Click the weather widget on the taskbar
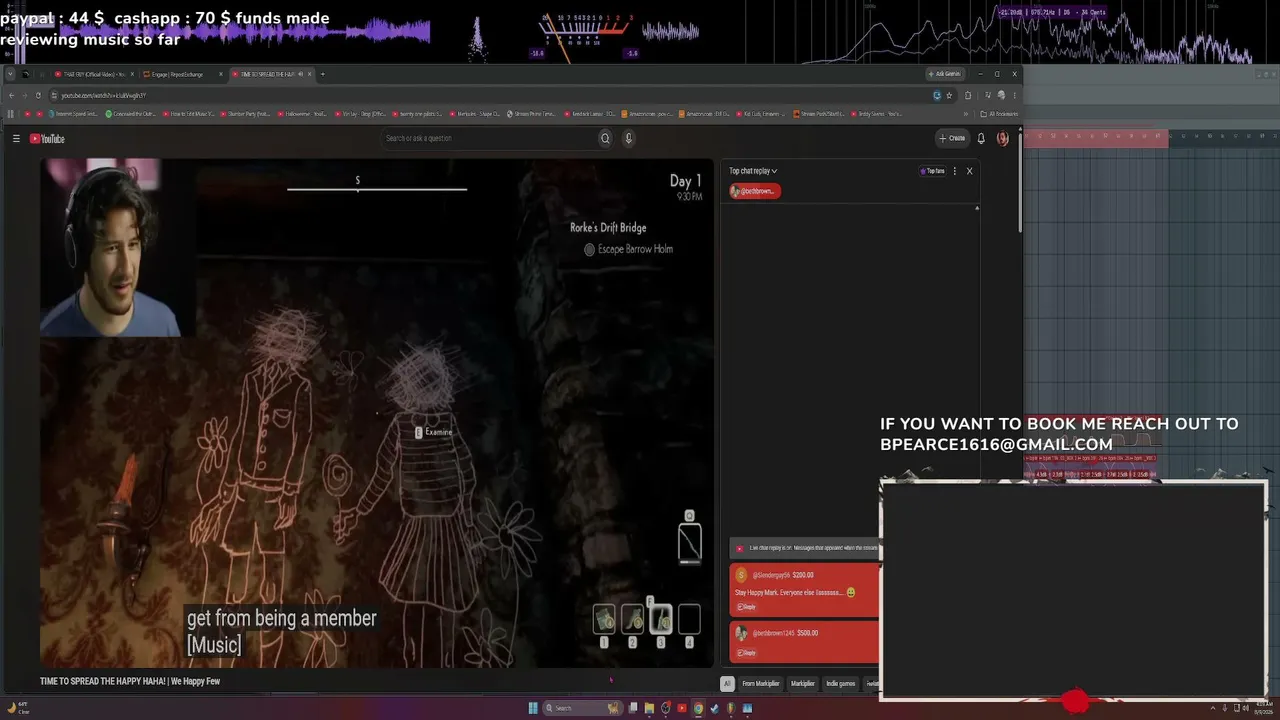The height and width of the screenshot is (720, 1280). (x=20, y=708)
